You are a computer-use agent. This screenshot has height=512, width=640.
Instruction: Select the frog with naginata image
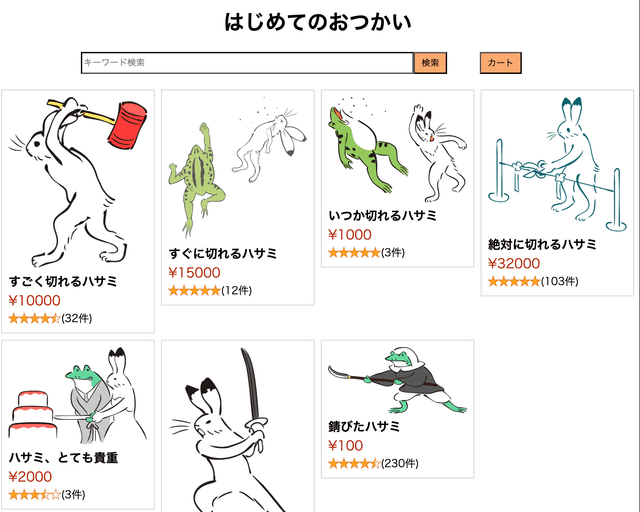point(398,380)
